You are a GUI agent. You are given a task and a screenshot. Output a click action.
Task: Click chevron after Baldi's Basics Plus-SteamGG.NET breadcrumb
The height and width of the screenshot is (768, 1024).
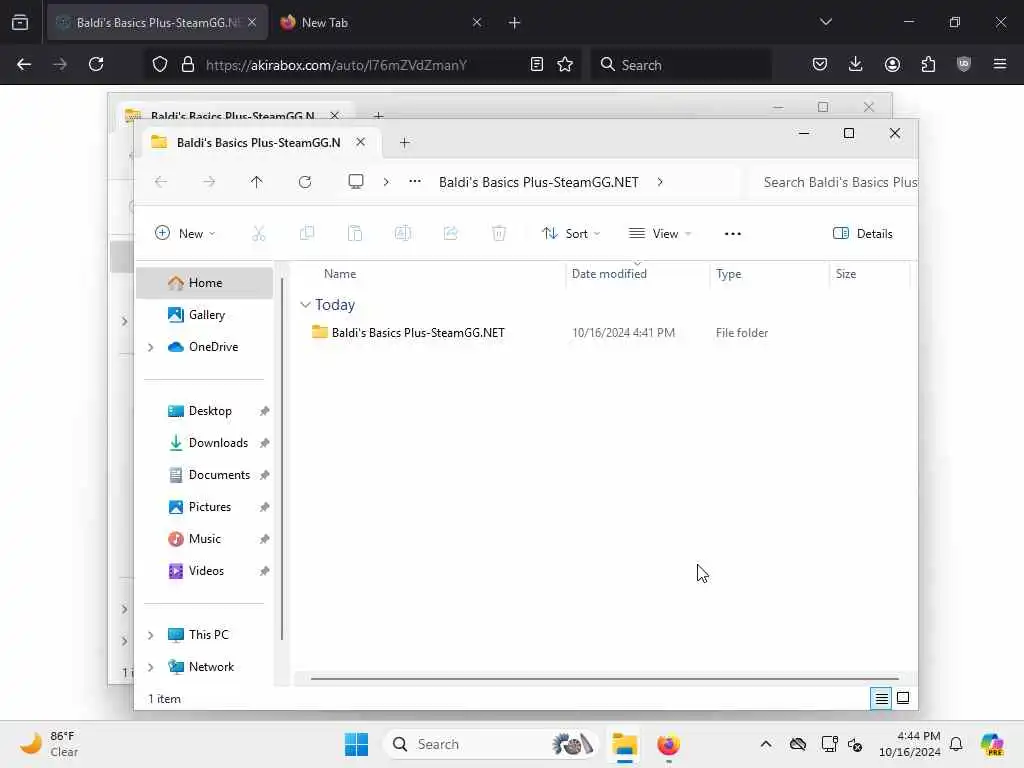tap(660, 182)
